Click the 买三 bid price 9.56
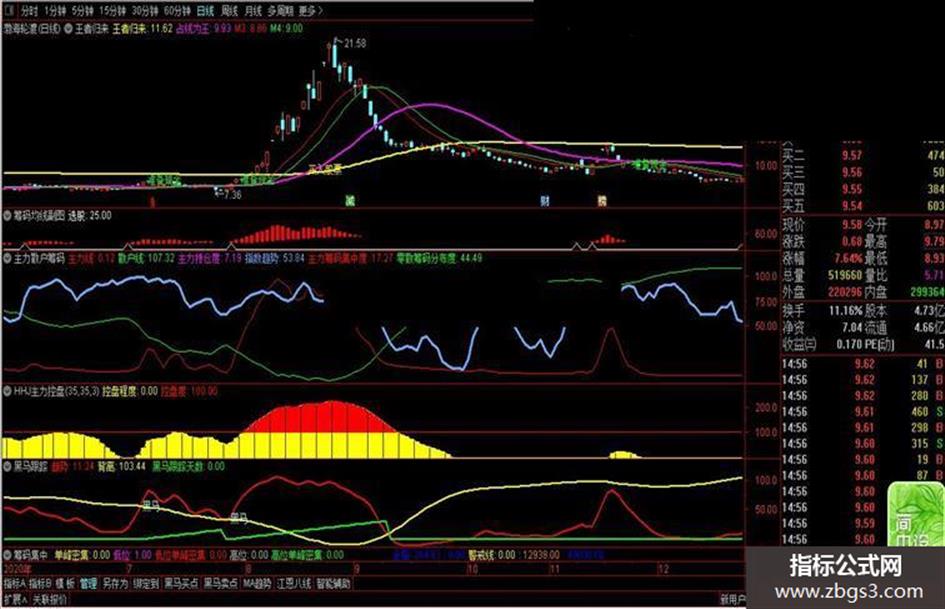 coord(852,172)
